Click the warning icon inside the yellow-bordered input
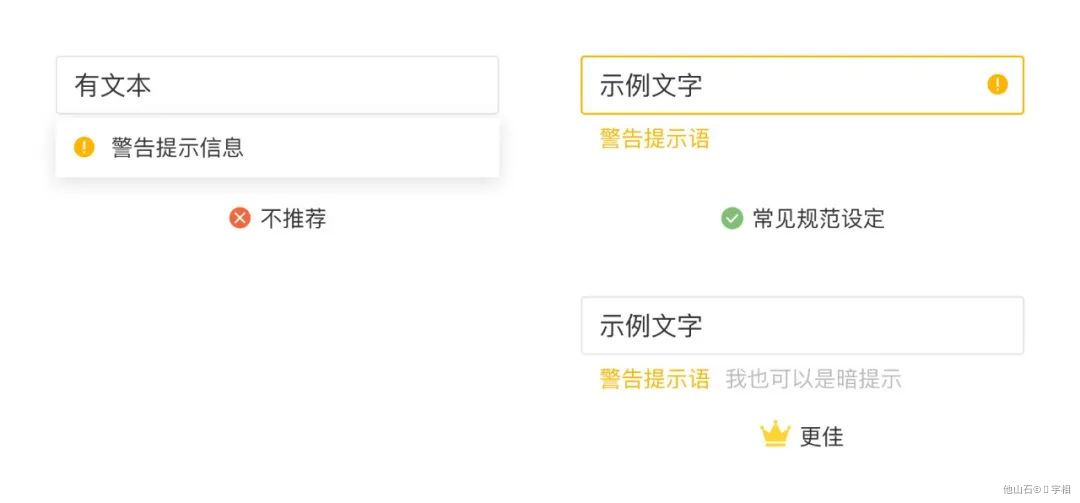 pyautogui.click(x=997, y=84)
